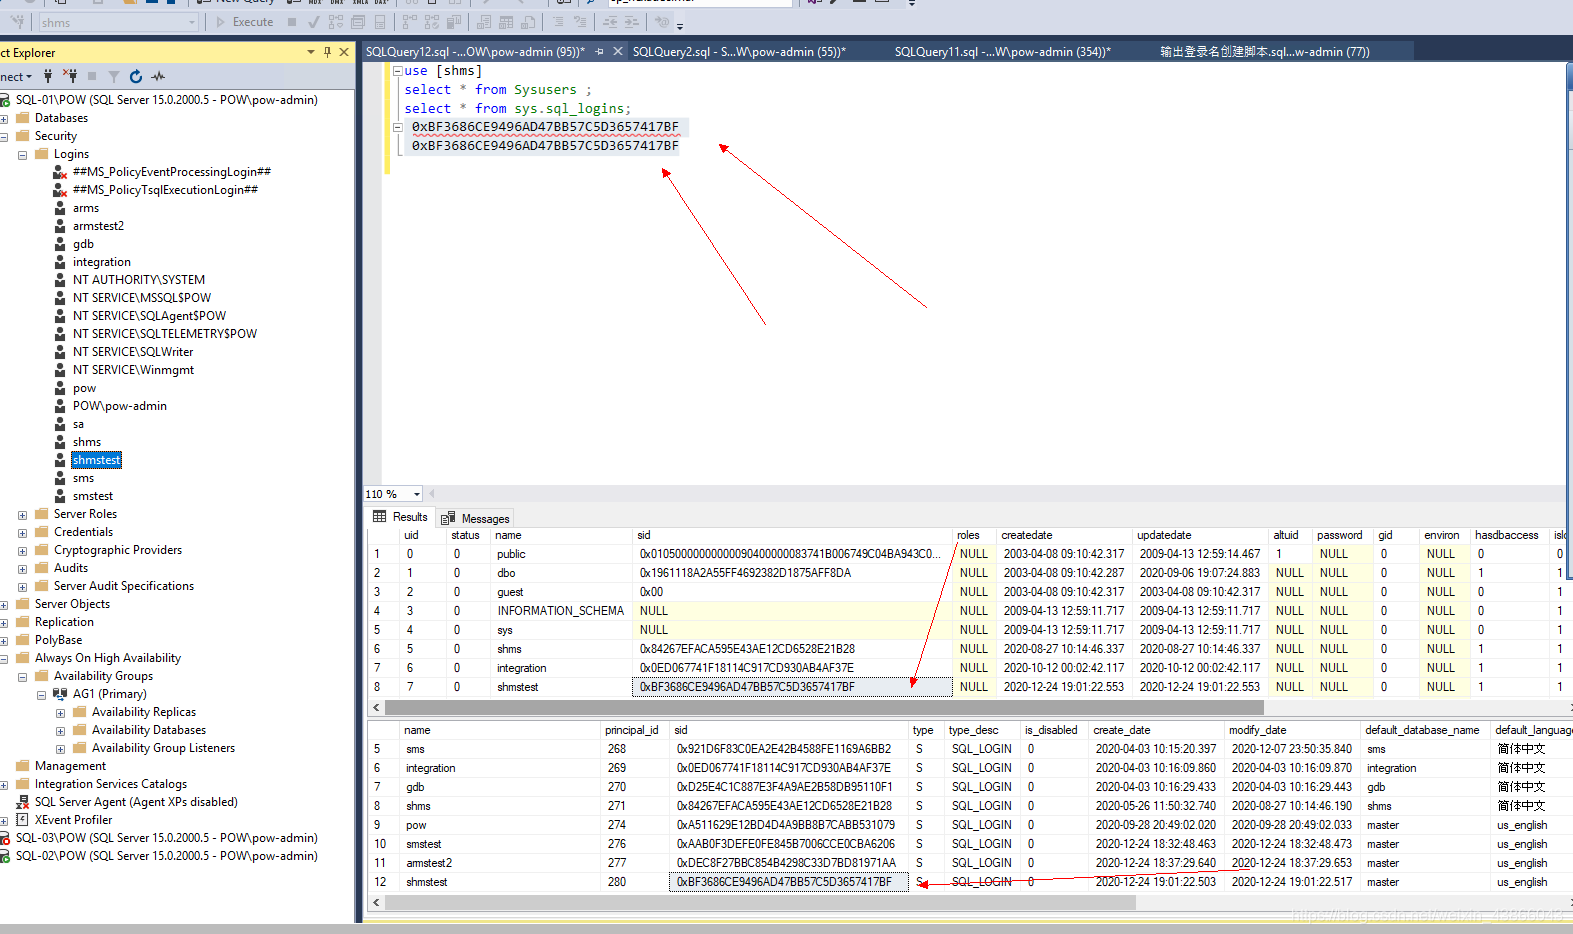Select SQL Server Agent node
The image size is (1573, 934).
[x=136, y=802]
